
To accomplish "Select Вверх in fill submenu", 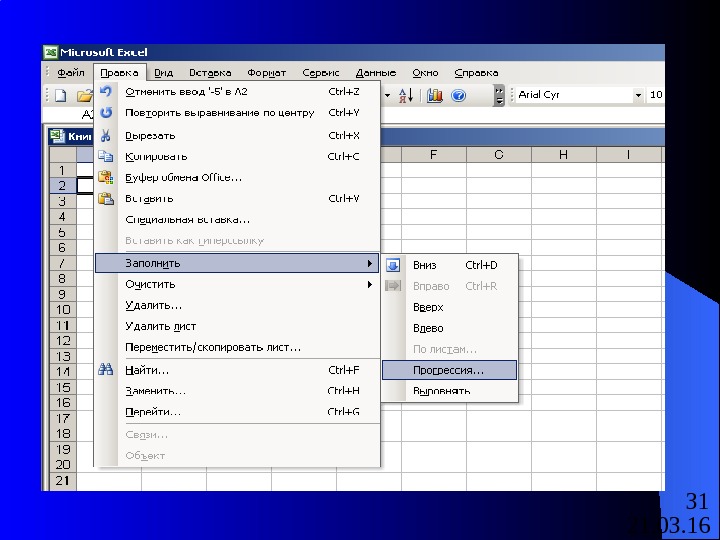I will (450, 307).
